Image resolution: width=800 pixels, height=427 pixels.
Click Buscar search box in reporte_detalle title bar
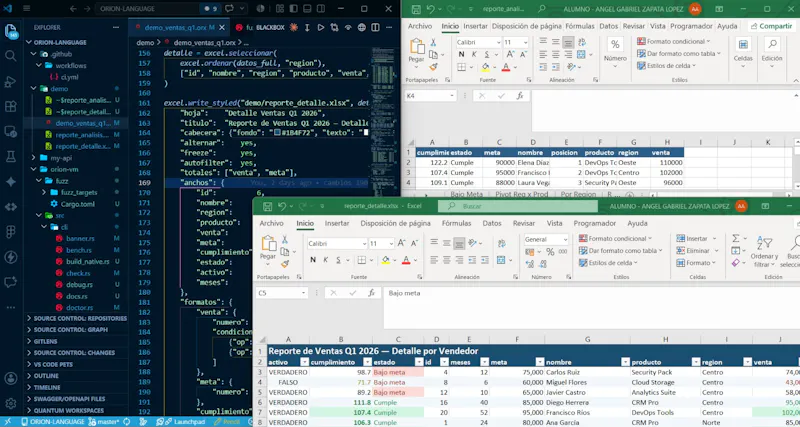pos(518,206)
